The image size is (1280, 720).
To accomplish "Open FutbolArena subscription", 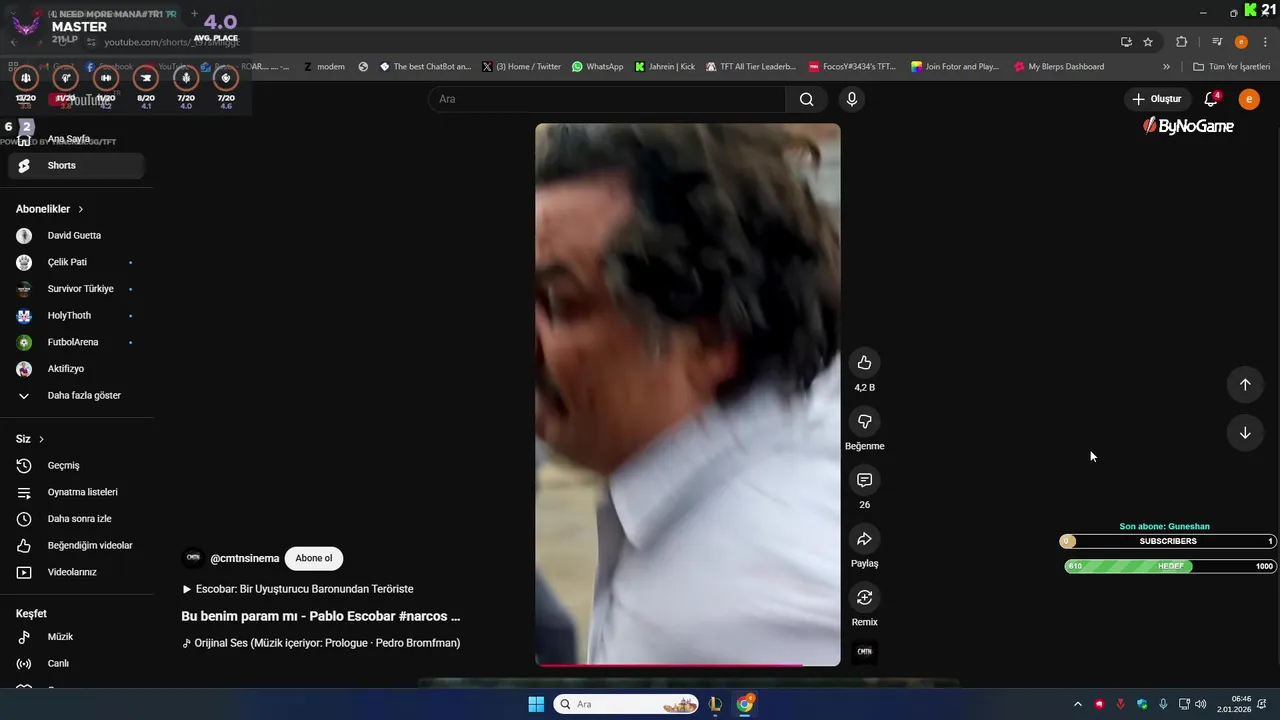I will tap(76, 342).
